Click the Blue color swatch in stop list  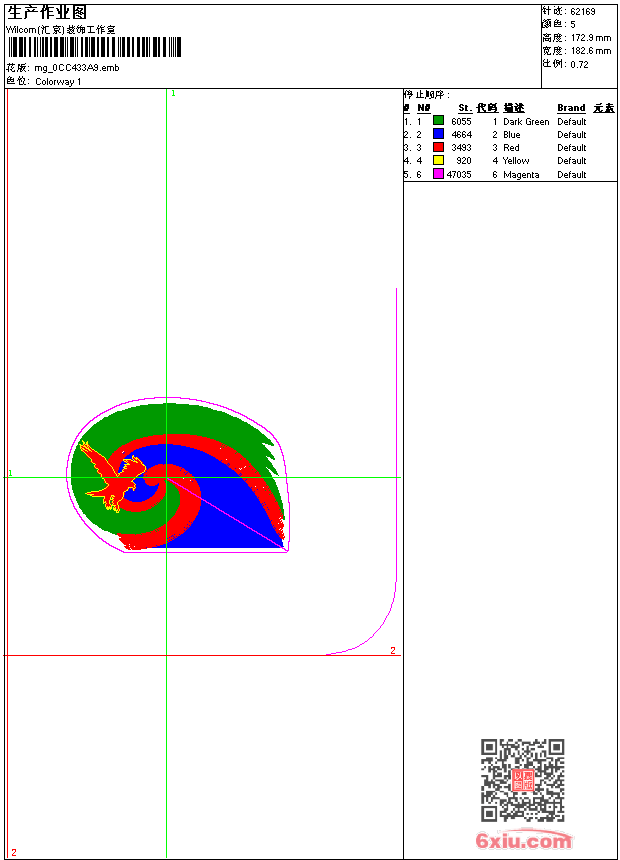click(438, 133)
